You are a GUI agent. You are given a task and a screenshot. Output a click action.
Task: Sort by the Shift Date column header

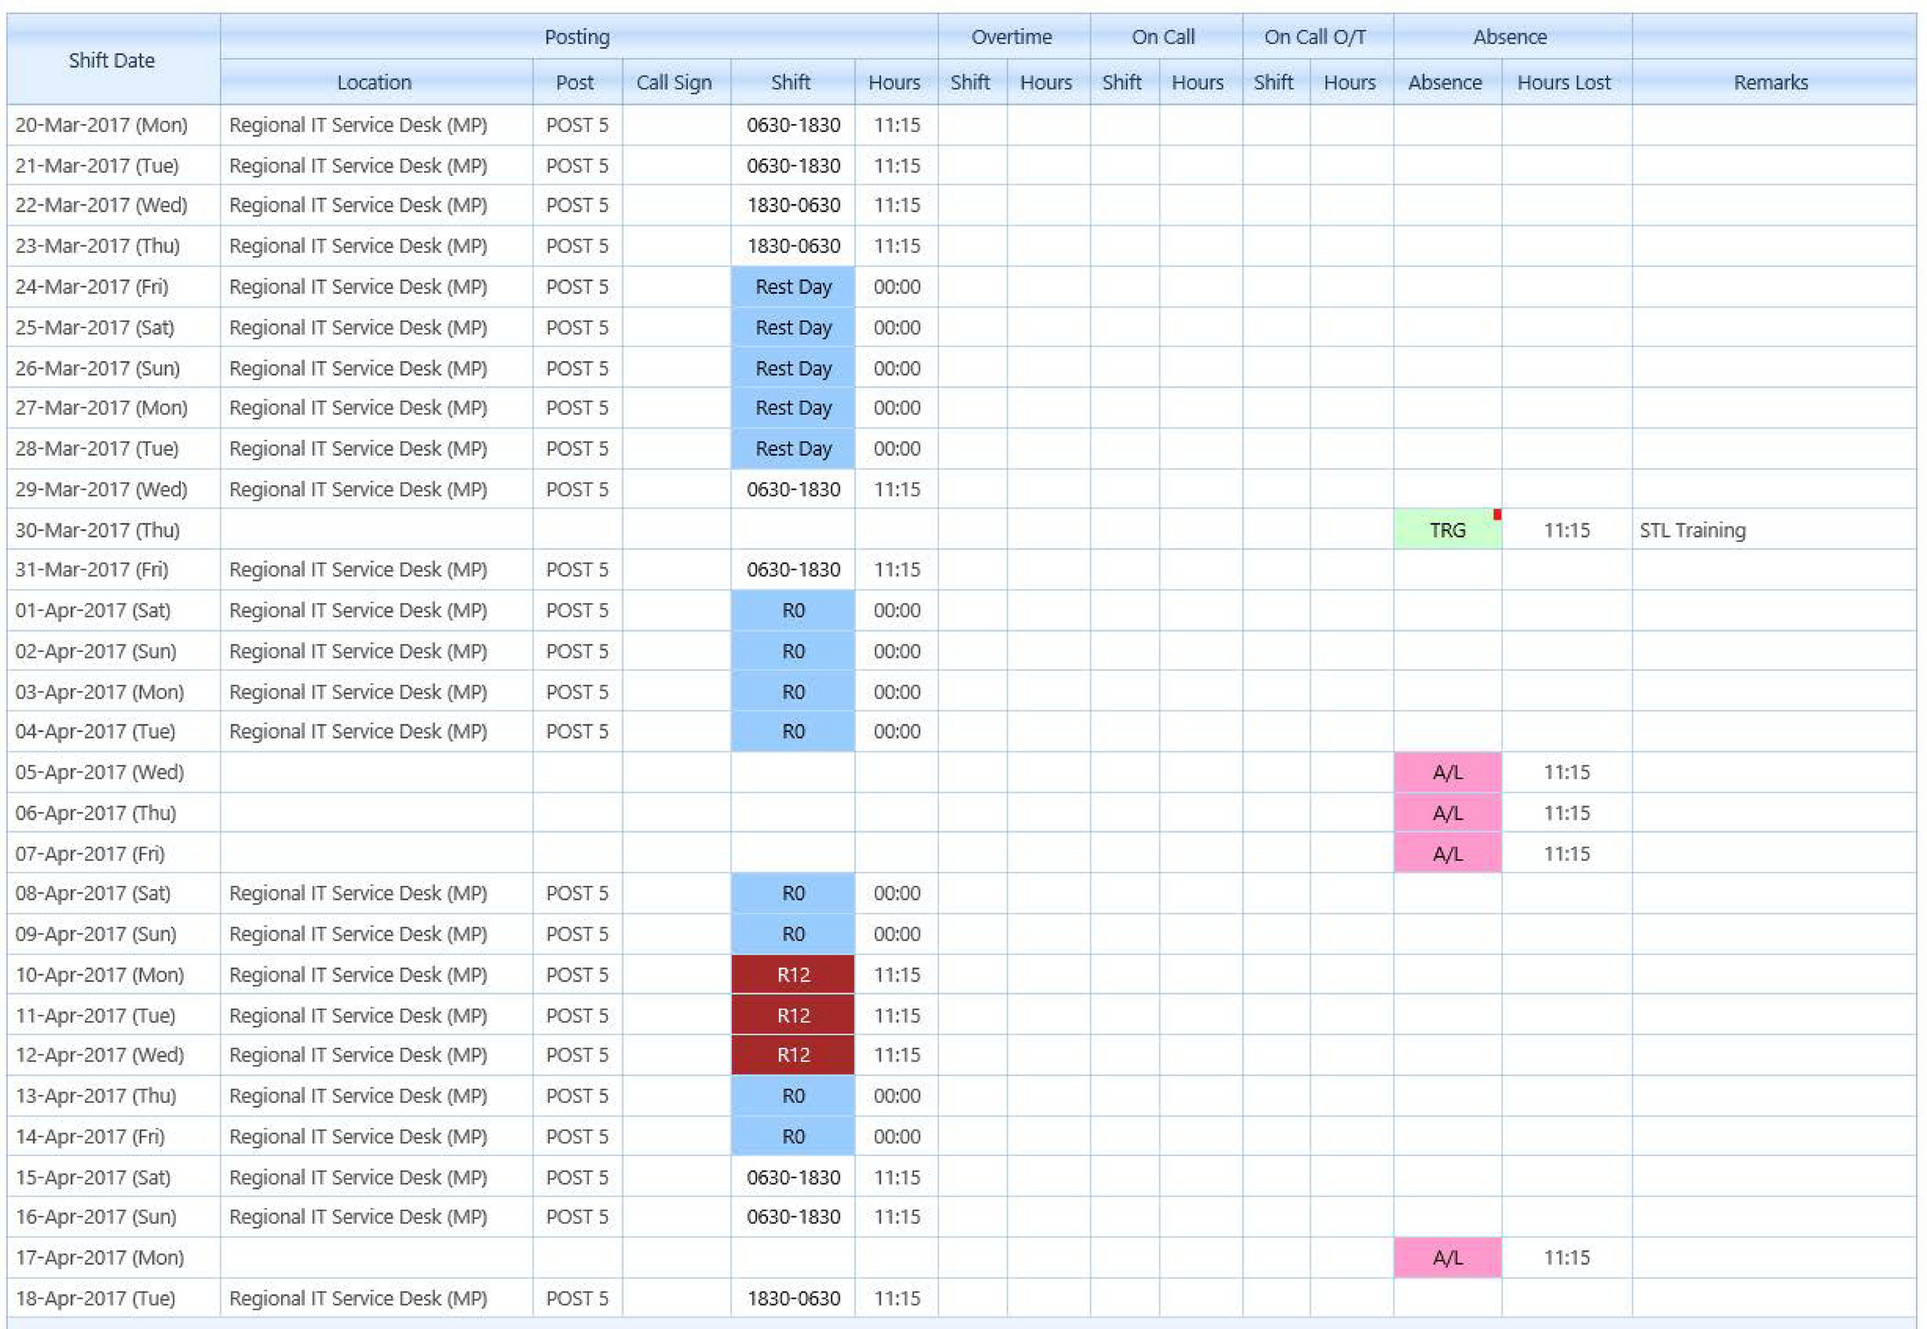coord(111,60)
